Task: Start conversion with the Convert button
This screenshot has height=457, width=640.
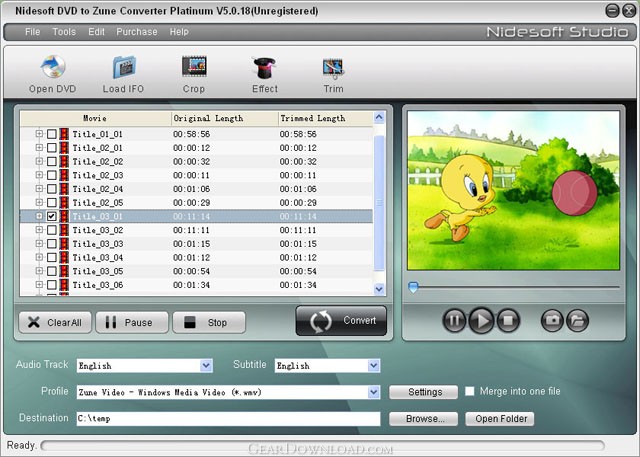Action: 341,321
